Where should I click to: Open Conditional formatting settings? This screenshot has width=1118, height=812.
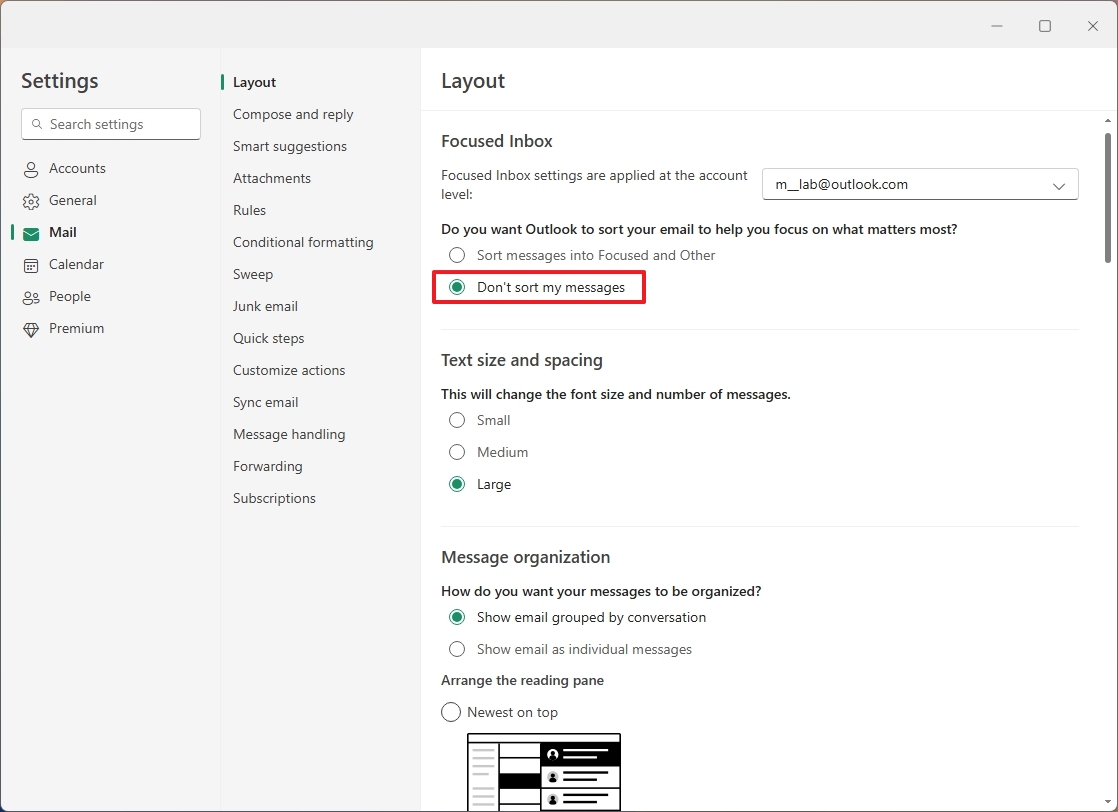coord(303,242)
